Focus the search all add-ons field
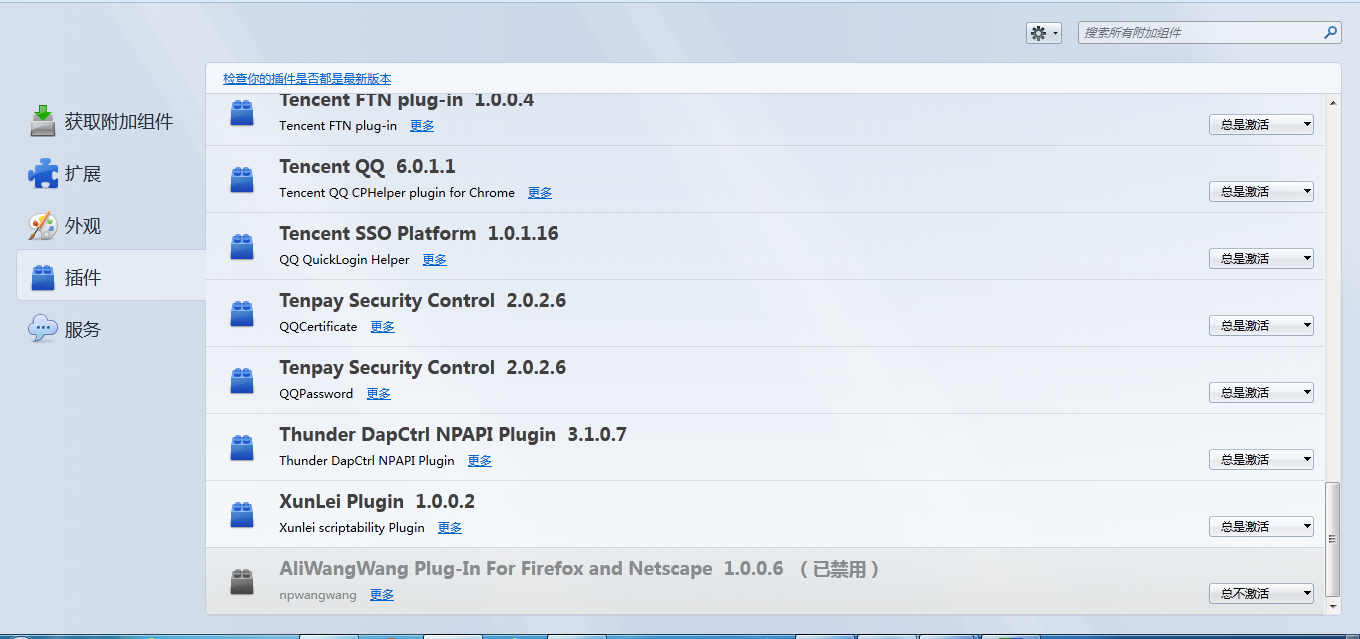Viewport: 1360px width, 639px height. pos(1198,33)
